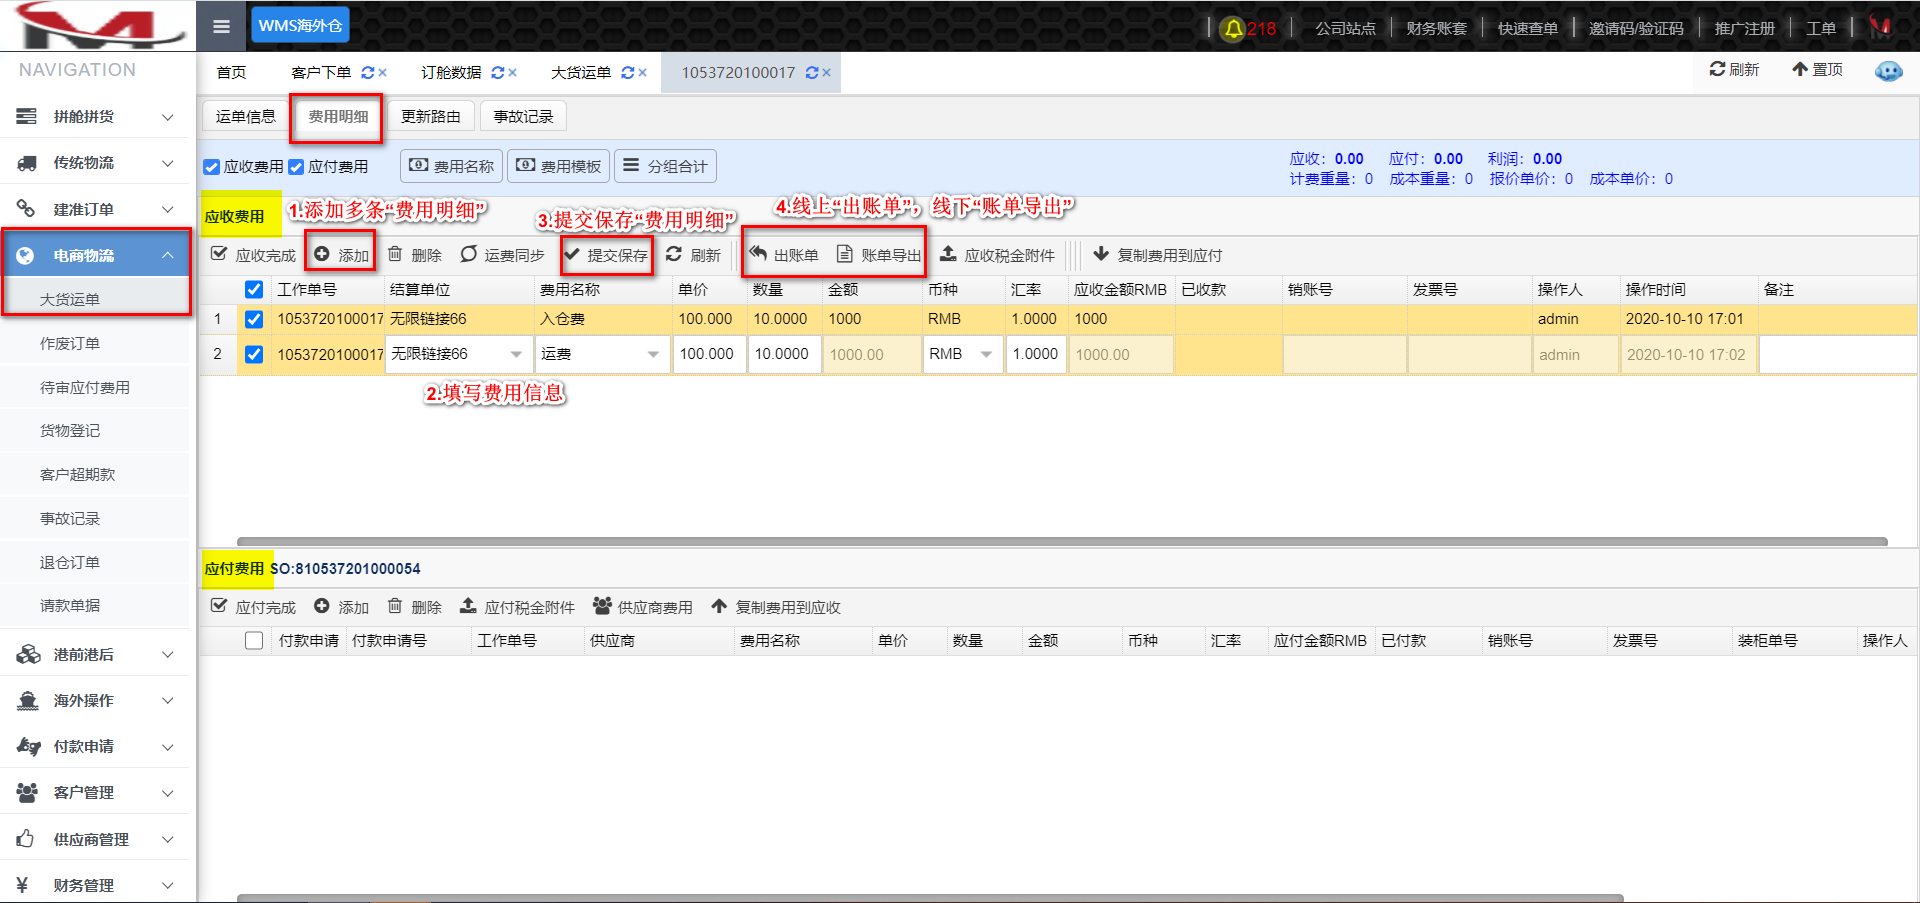Click 复制费用到应收 button
Screen dimensions: 1920x903
[x=776, y=607]
